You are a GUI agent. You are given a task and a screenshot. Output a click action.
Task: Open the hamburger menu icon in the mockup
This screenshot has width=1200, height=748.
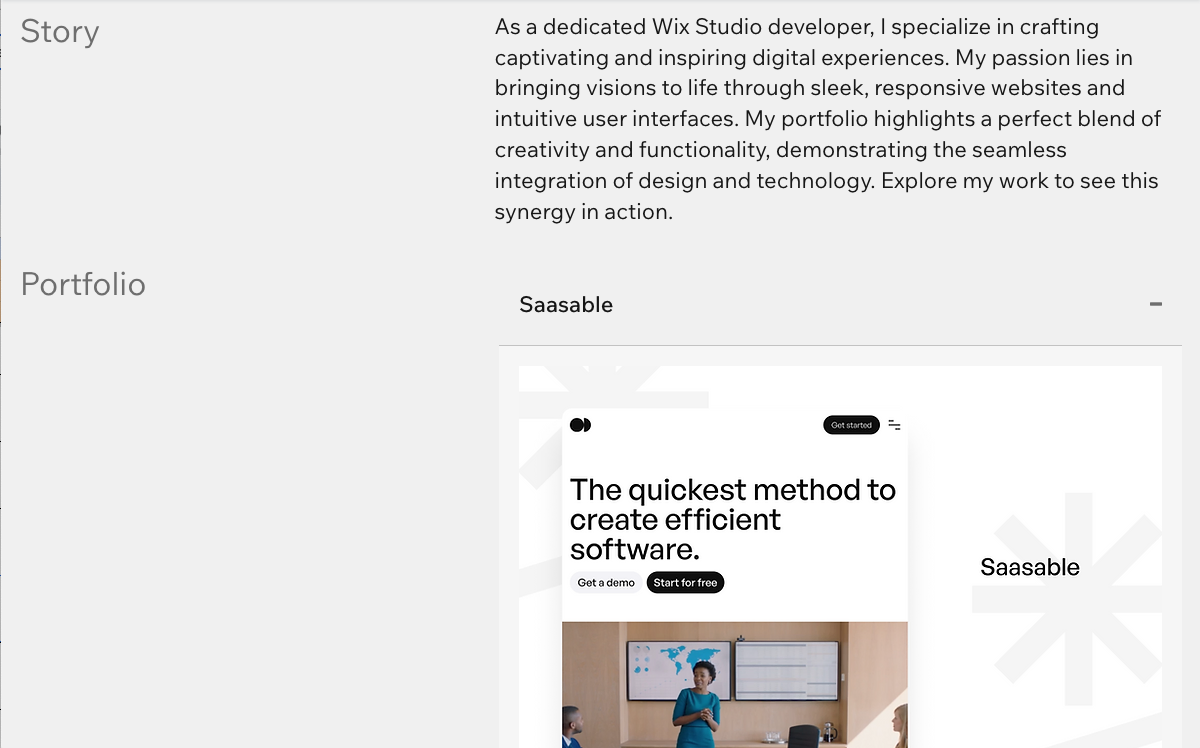point(894,425)
